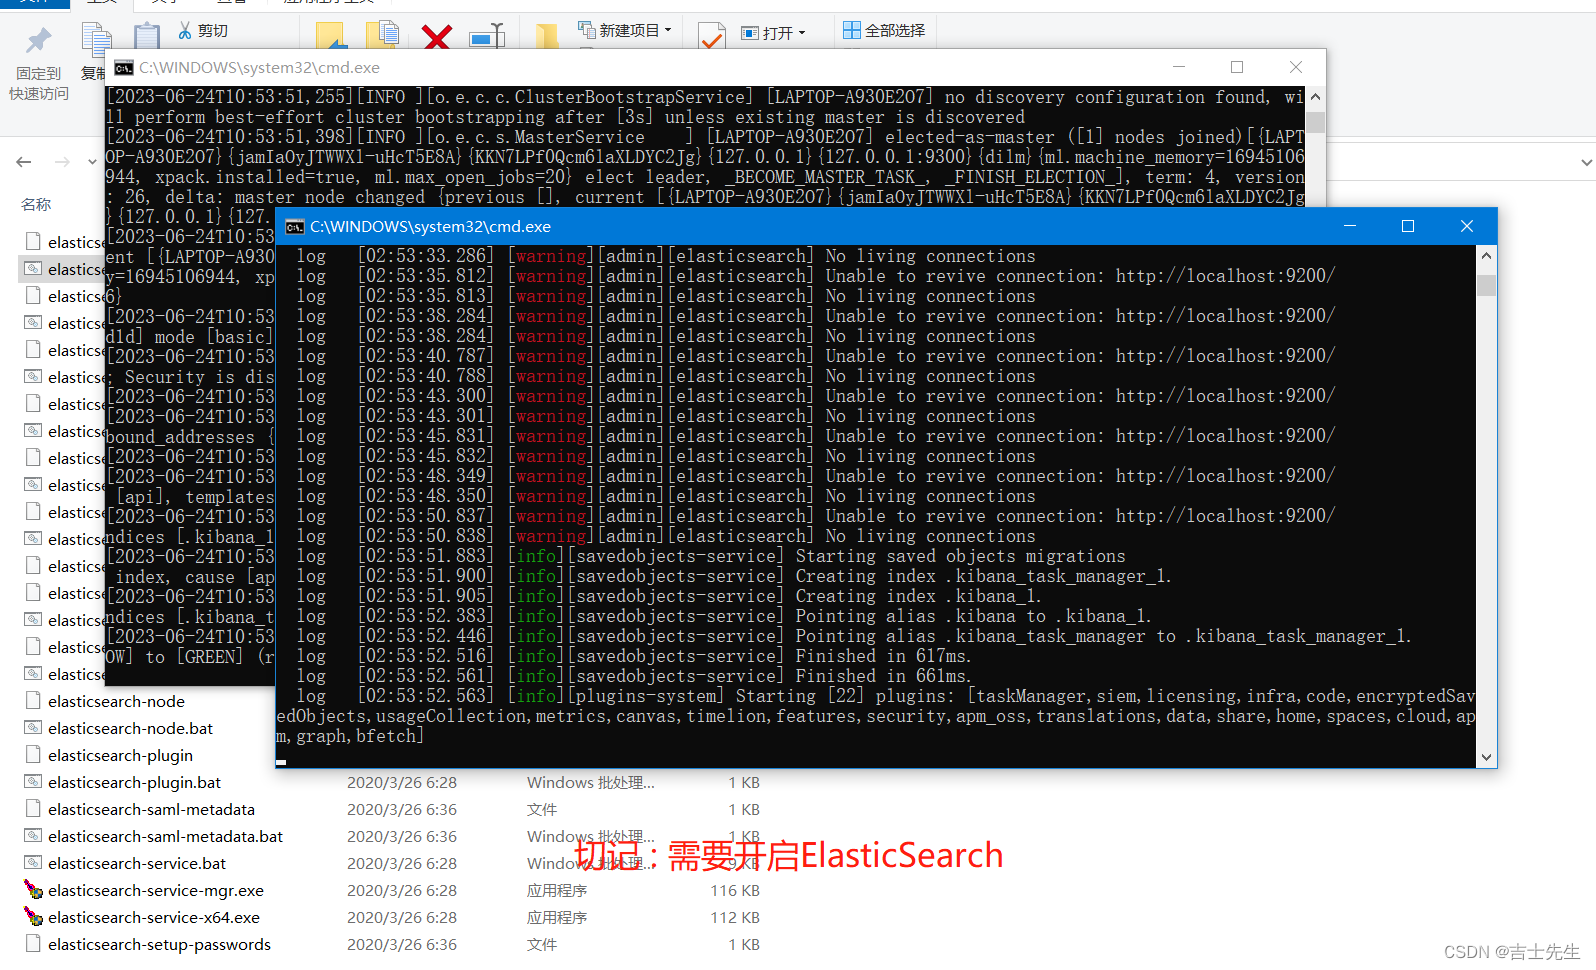Click the scroll-up arrow in the rear cmd window

[x=1316, y=97]
